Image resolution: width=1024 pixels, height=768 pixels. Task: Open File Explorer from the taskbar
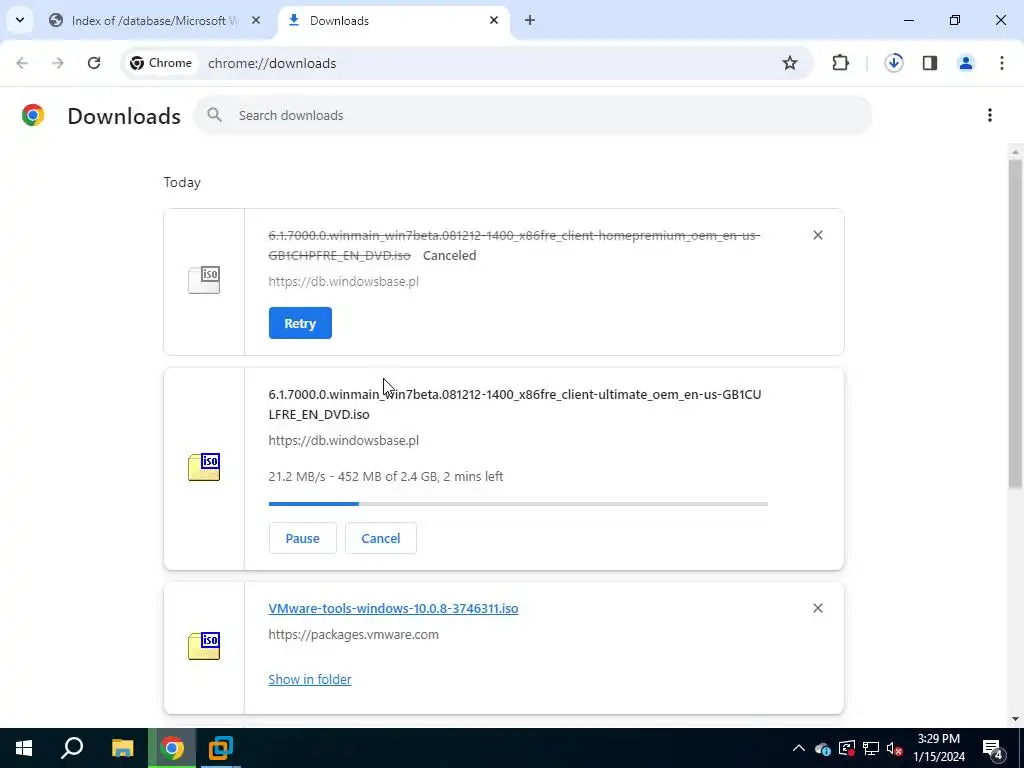click(122, 748)
